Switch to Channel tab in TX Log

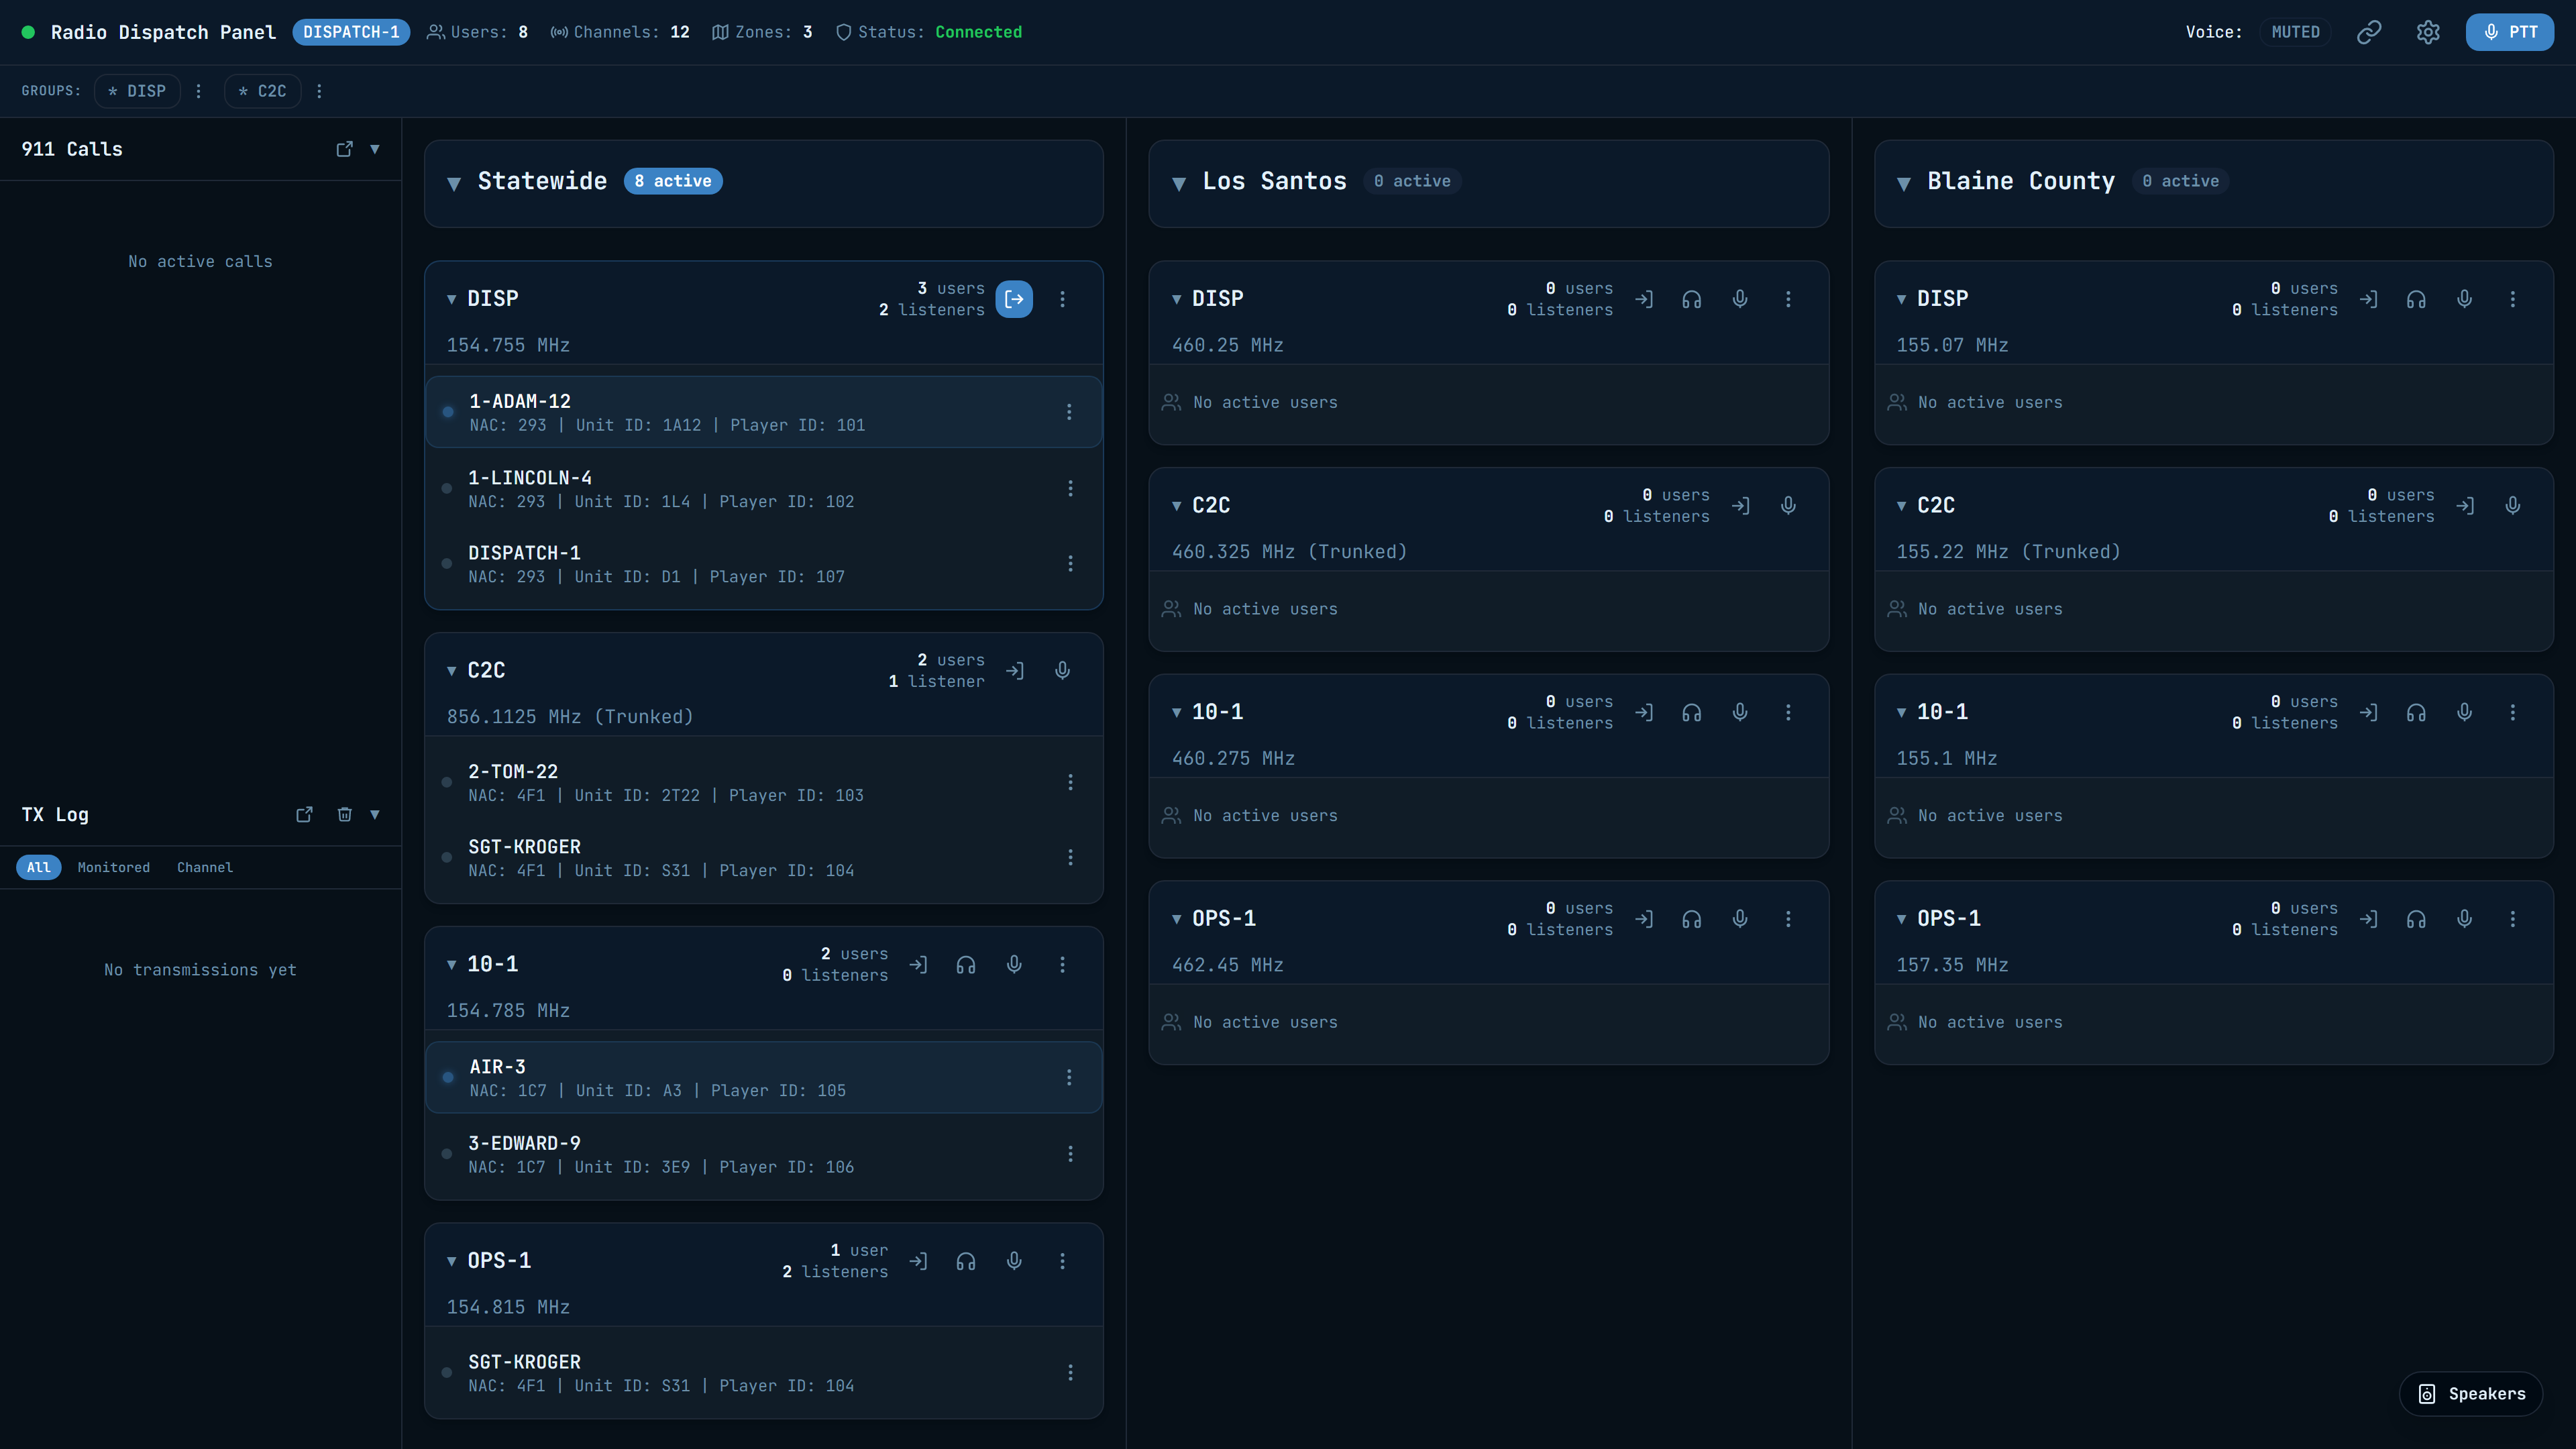coord(205,868)
